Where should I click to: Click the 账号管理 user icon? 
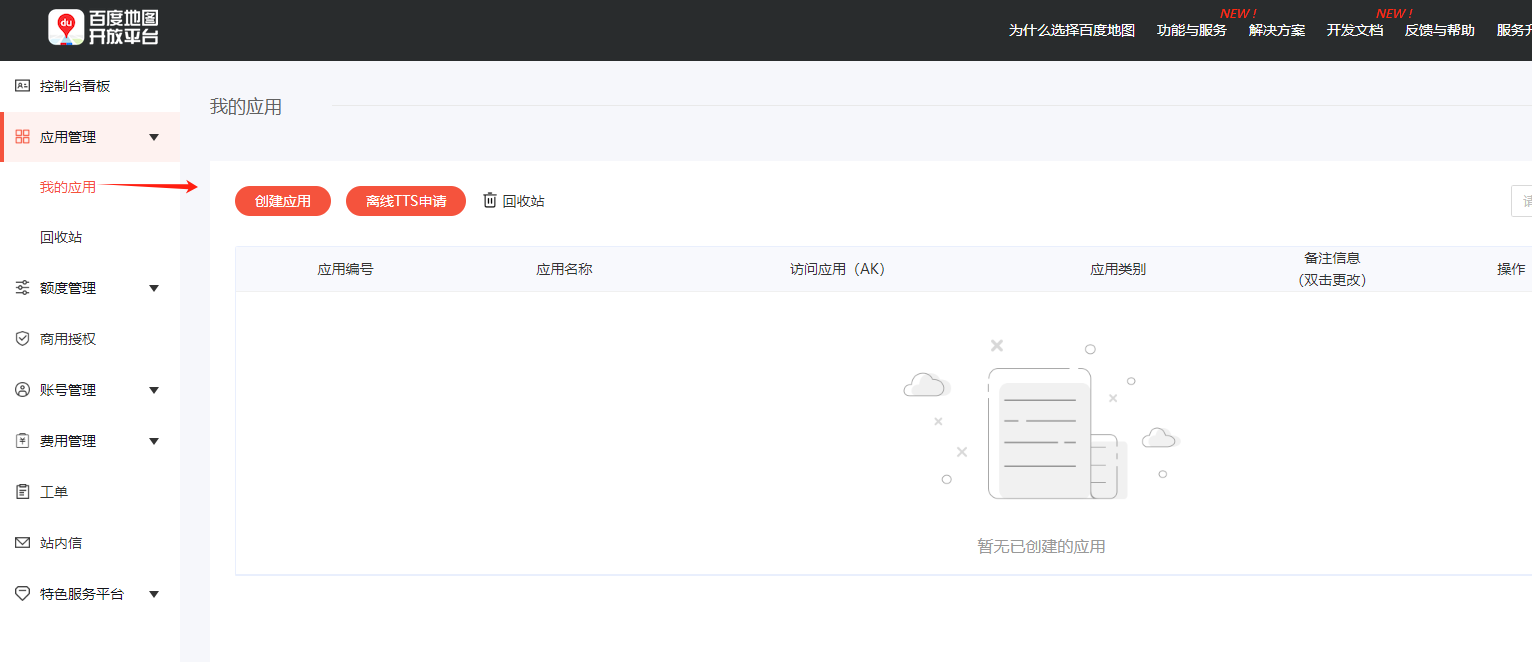coord(22,390)
